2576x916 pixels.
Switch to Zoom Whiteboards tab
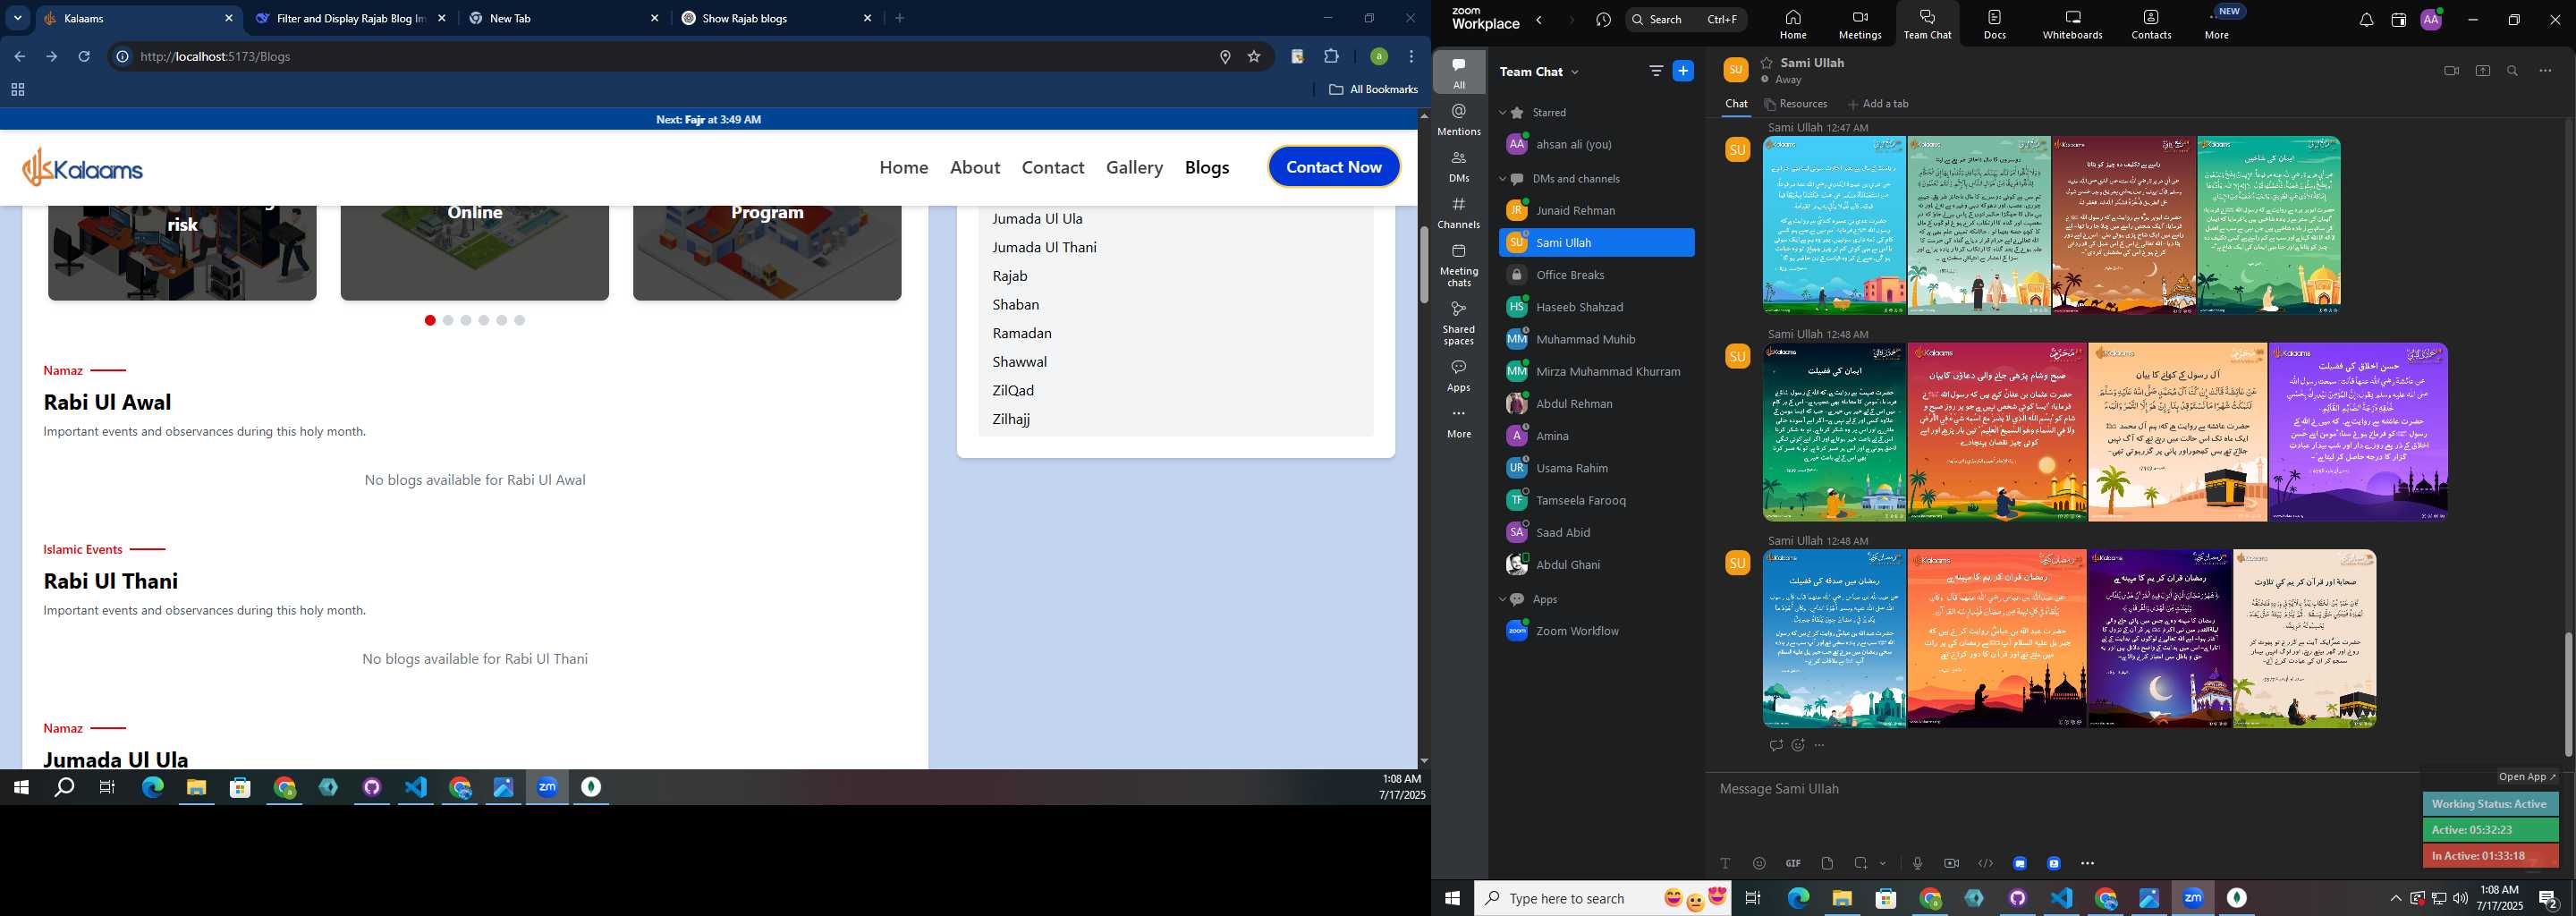tap(2072, 24)
